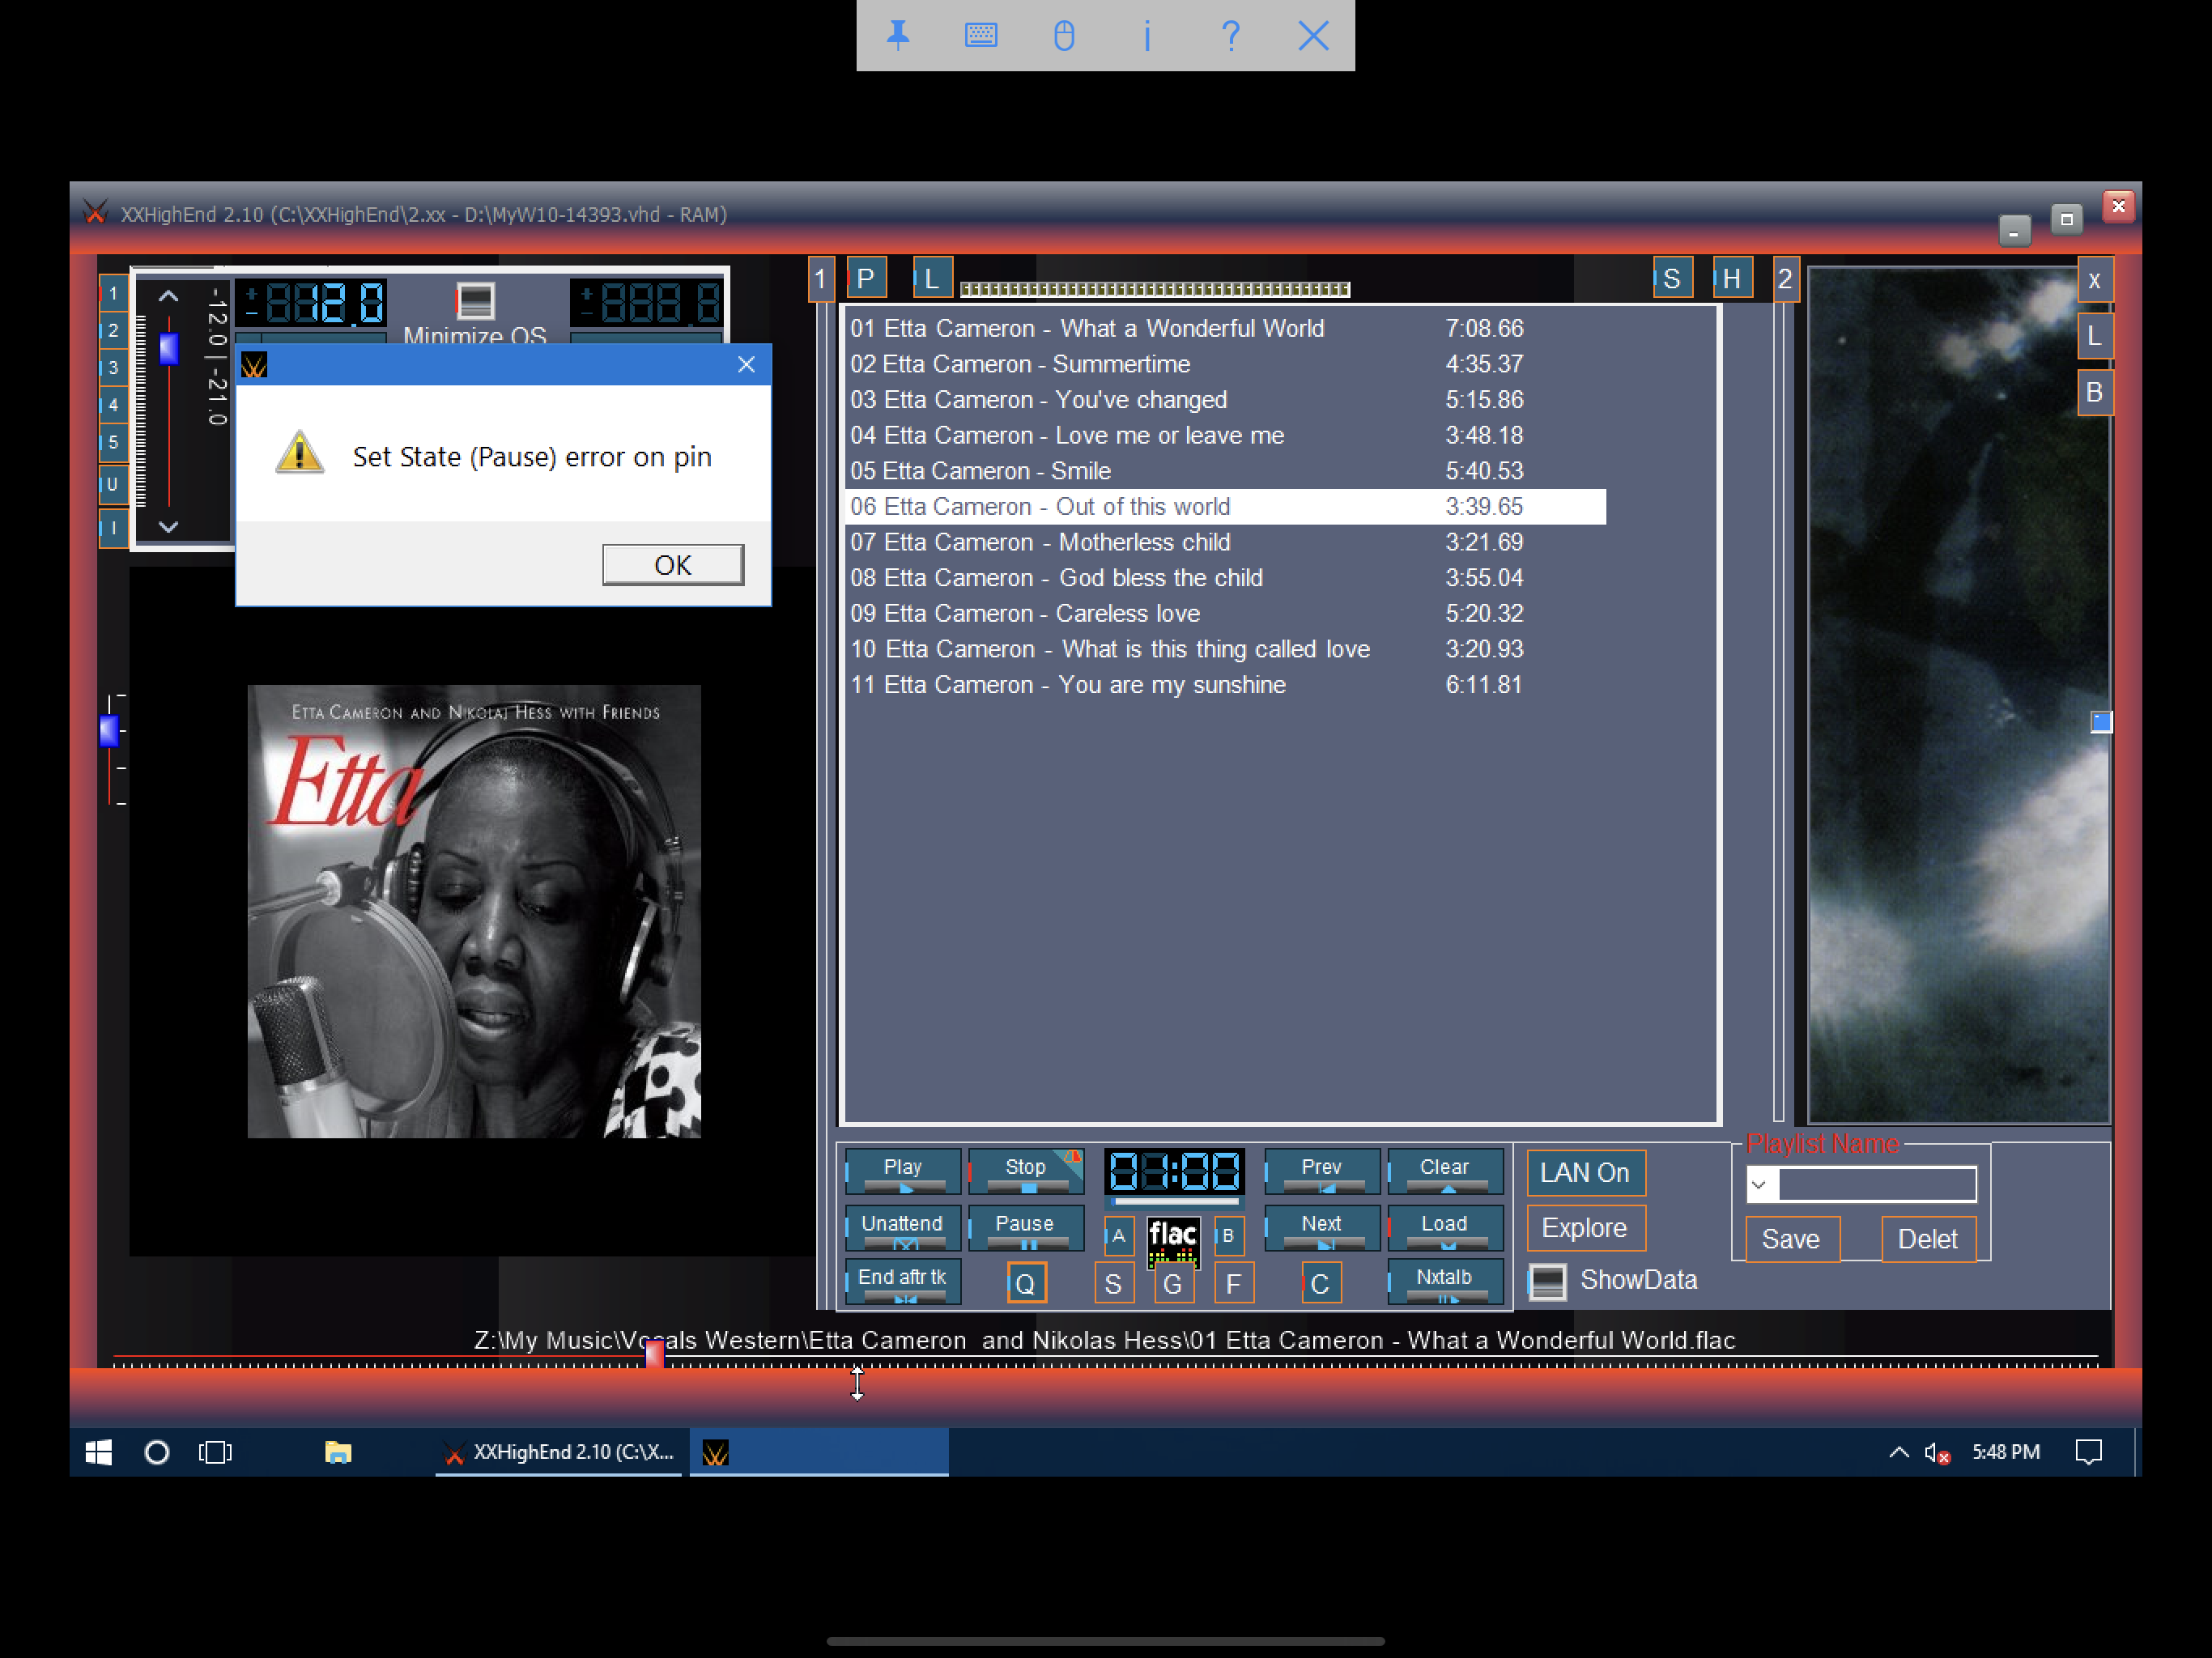Screen dimensions: 2212x1658
Task: Click the small B marker button near flac
Action: 1228,1236
